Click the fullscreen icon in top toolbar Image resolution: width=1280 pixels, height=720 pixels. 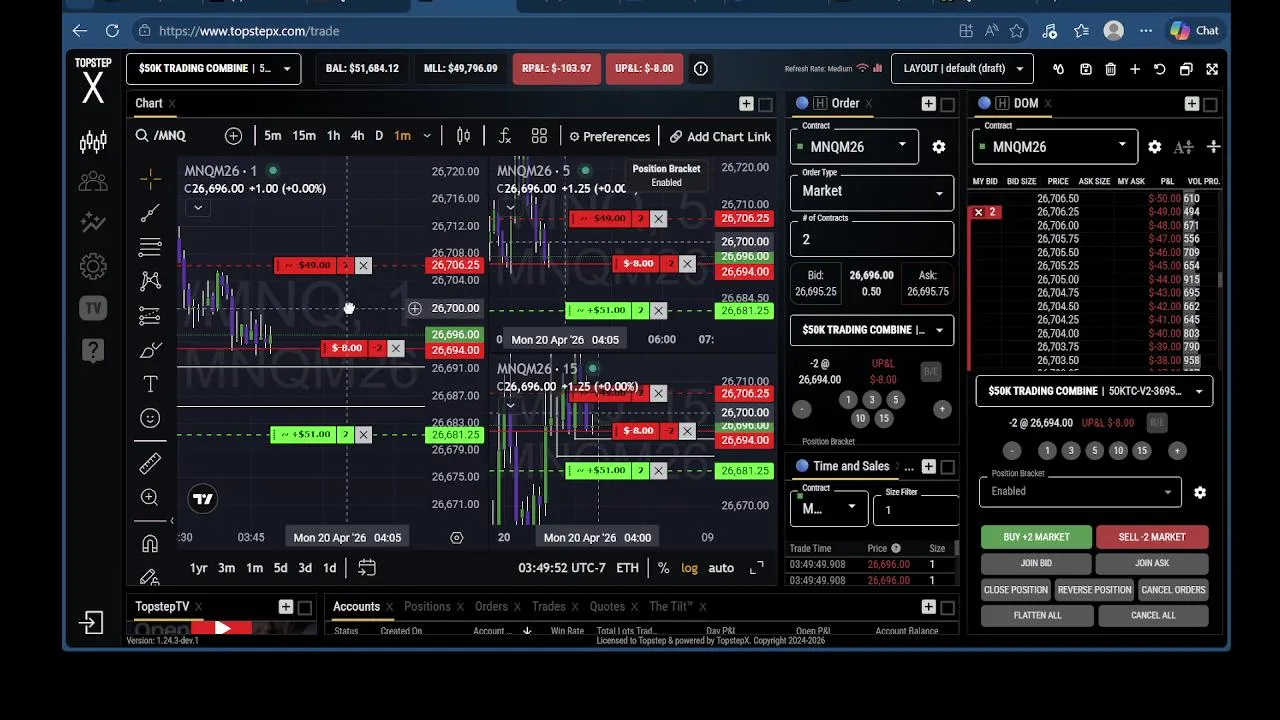pyautogui.click(x=1212, y=69)
